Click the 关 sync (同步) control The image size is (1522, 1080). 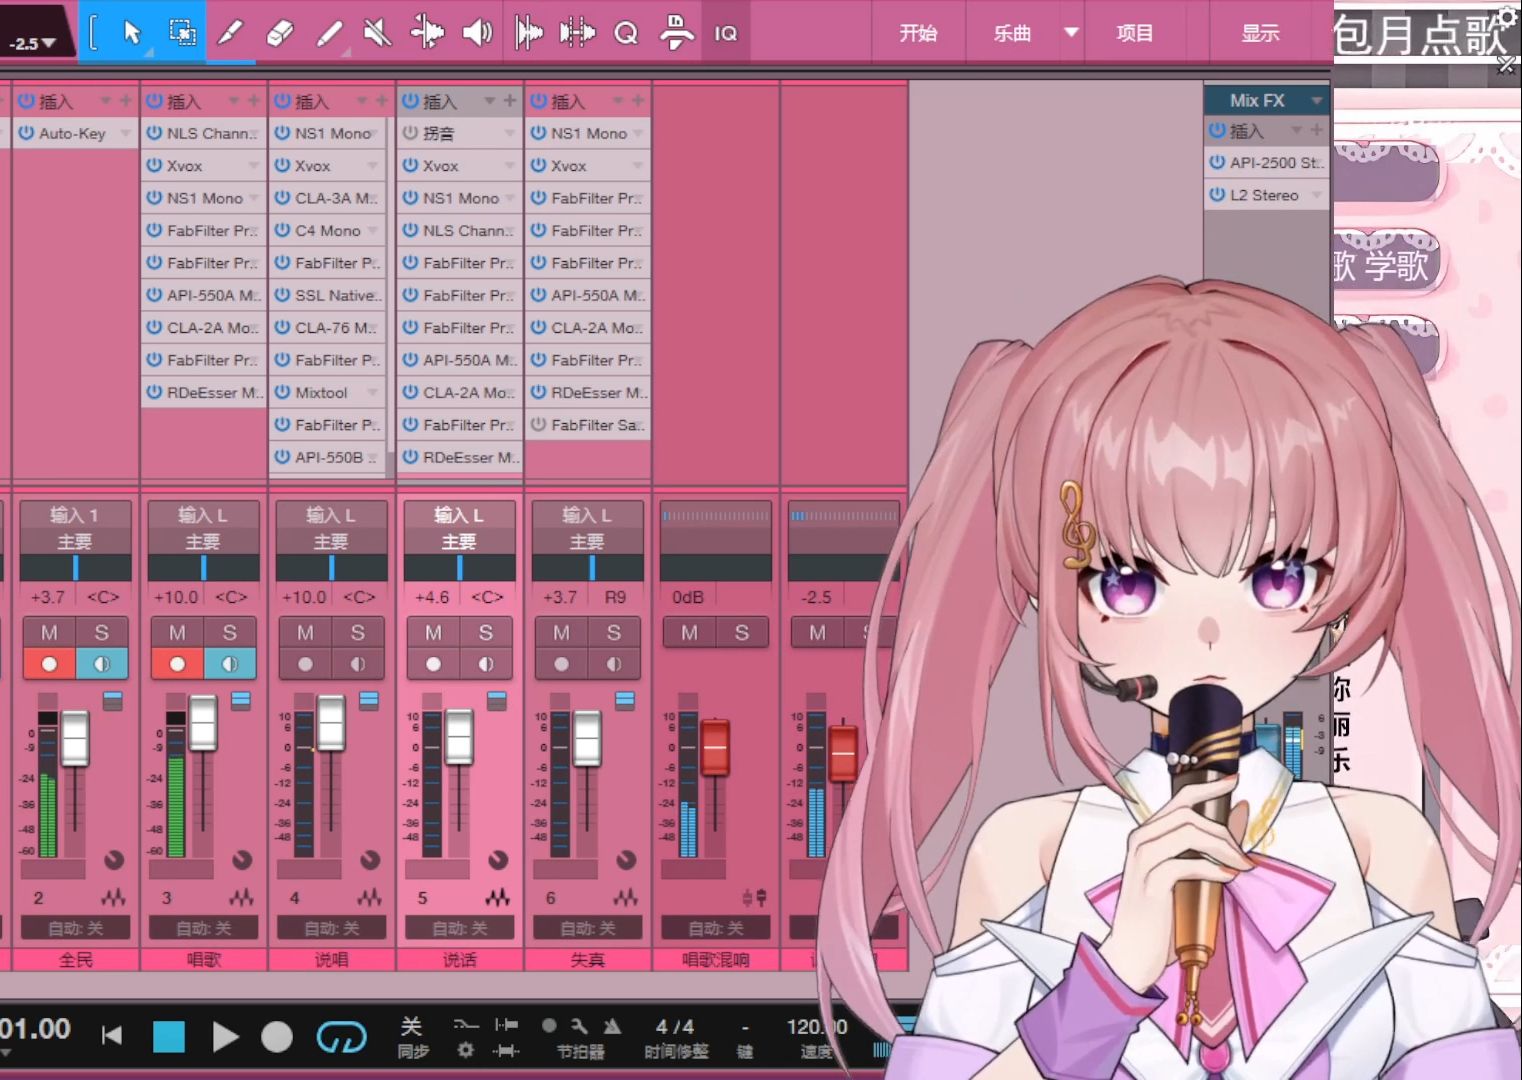(412, 1027)
